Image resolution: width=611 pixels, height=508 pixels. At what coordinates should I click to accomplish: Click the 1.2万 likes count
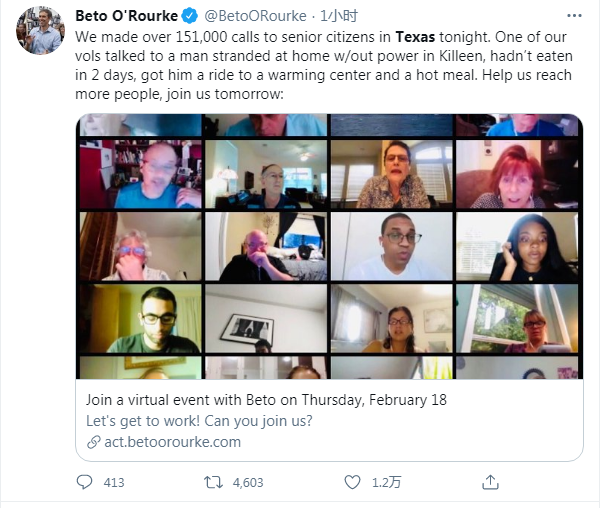point(387,482)
